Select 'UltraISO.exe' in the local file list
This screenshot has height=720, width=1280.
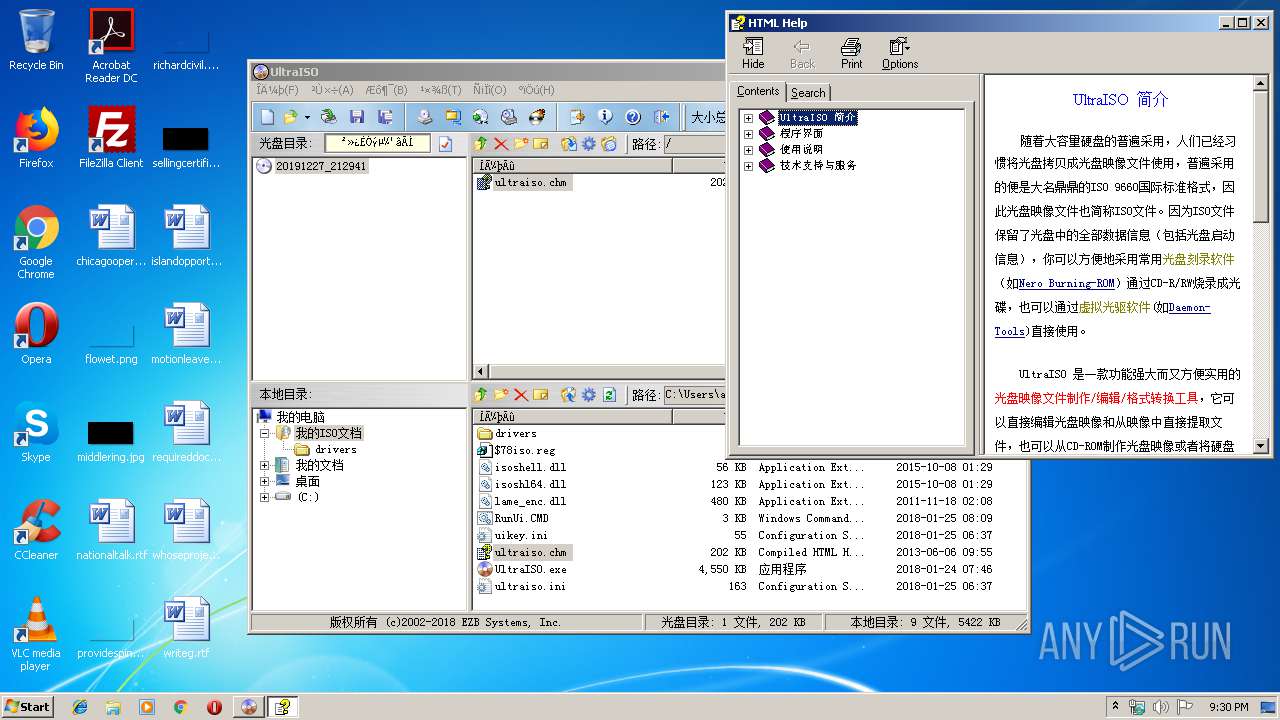point(530,569)
